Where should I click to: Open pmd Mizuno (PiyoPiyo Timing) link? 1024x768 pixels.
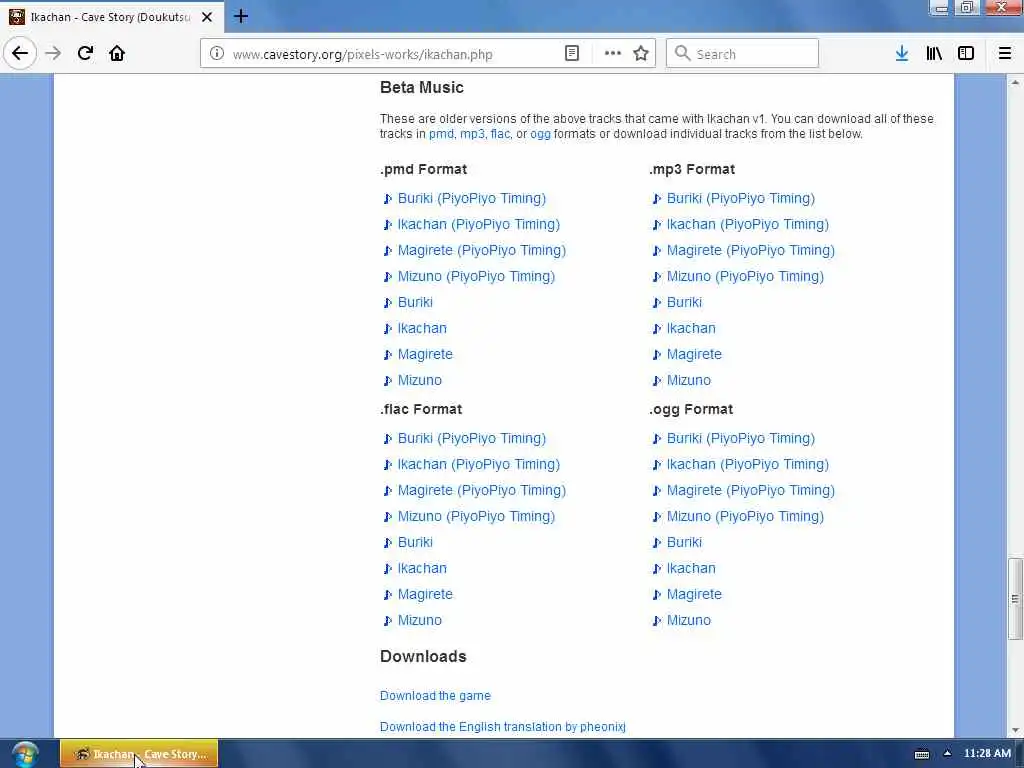[x=476, y=277]
